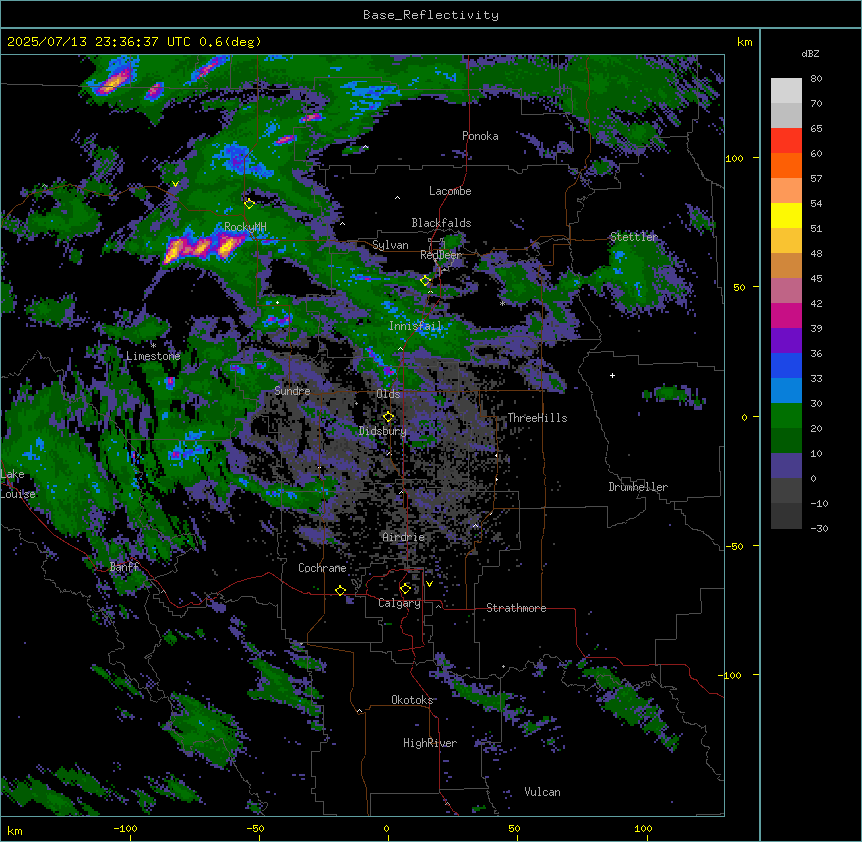Select the Drumheller label
Viewport: 862px width, 842px height.
[638, 487]
